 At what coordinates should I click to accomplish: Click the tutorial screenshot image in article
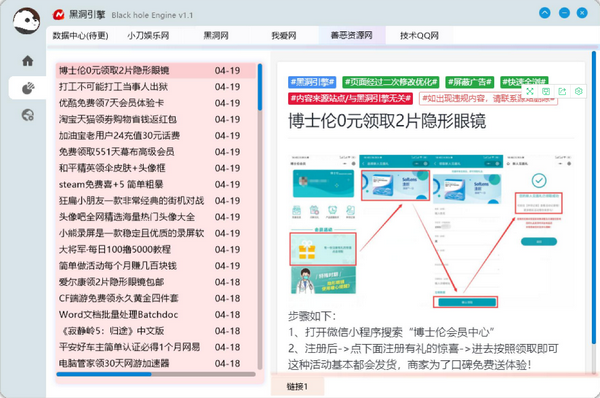point(431,230)
